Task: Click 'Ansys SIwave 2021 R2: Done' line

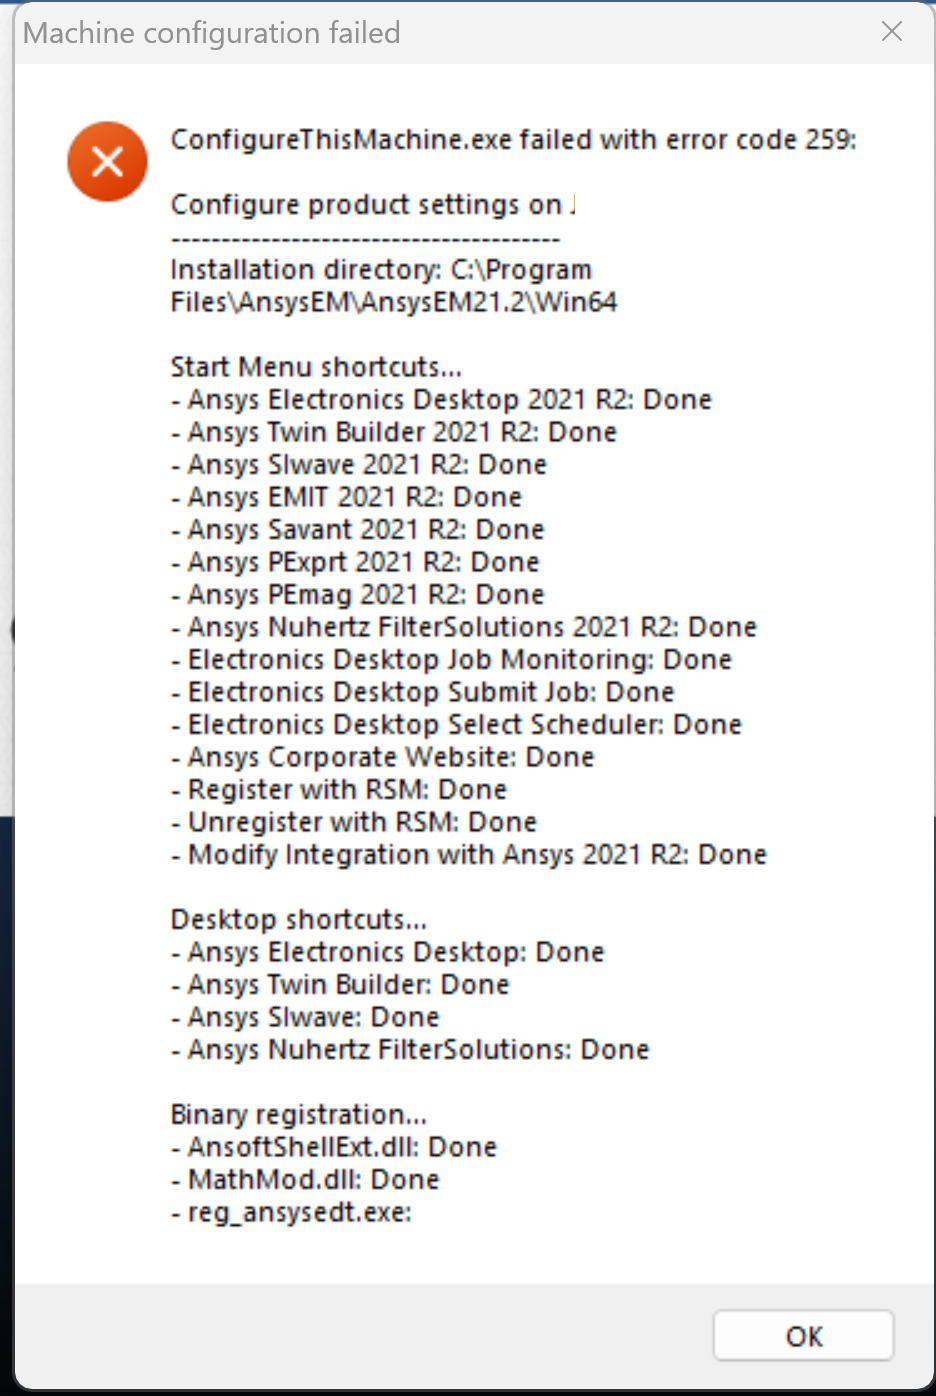Action: point(359,464)
